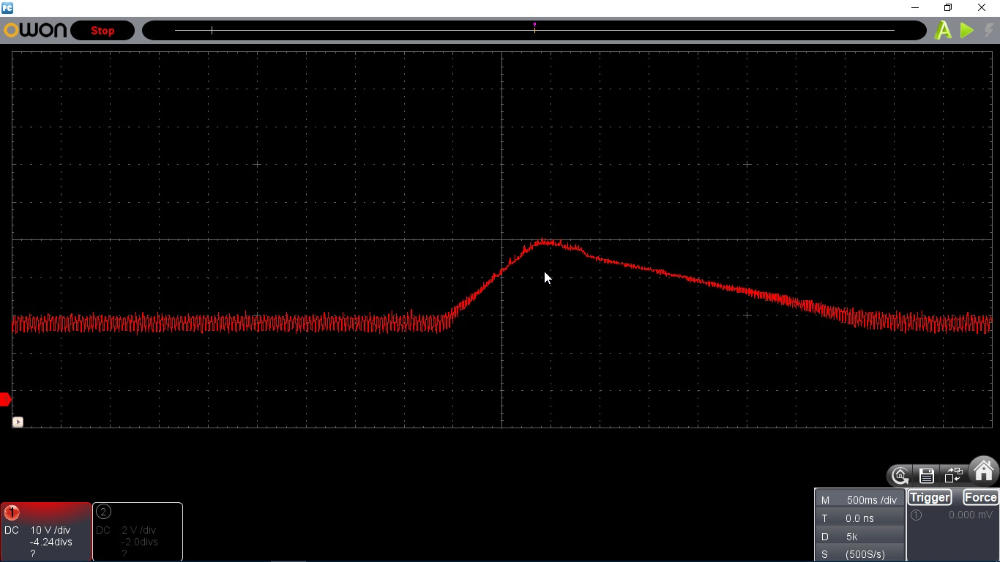This screenshot has width=1000, height=562.
Task: Open the D 5k record depth setting
Action: 860,536
